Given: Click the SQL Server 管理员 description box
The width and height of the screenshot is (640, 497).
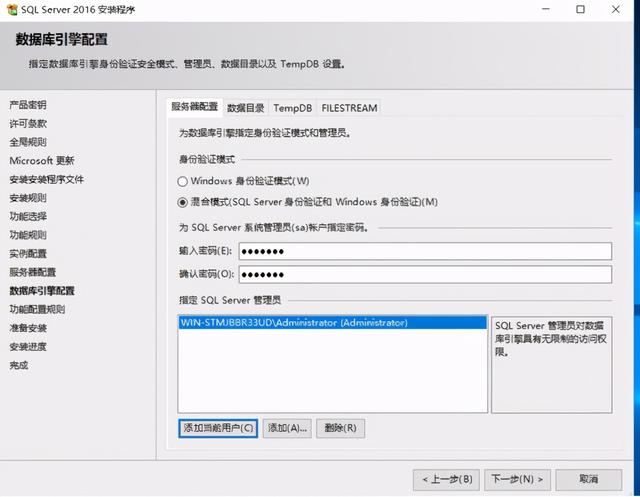Looking at the screenshot, I should [551, 365].
